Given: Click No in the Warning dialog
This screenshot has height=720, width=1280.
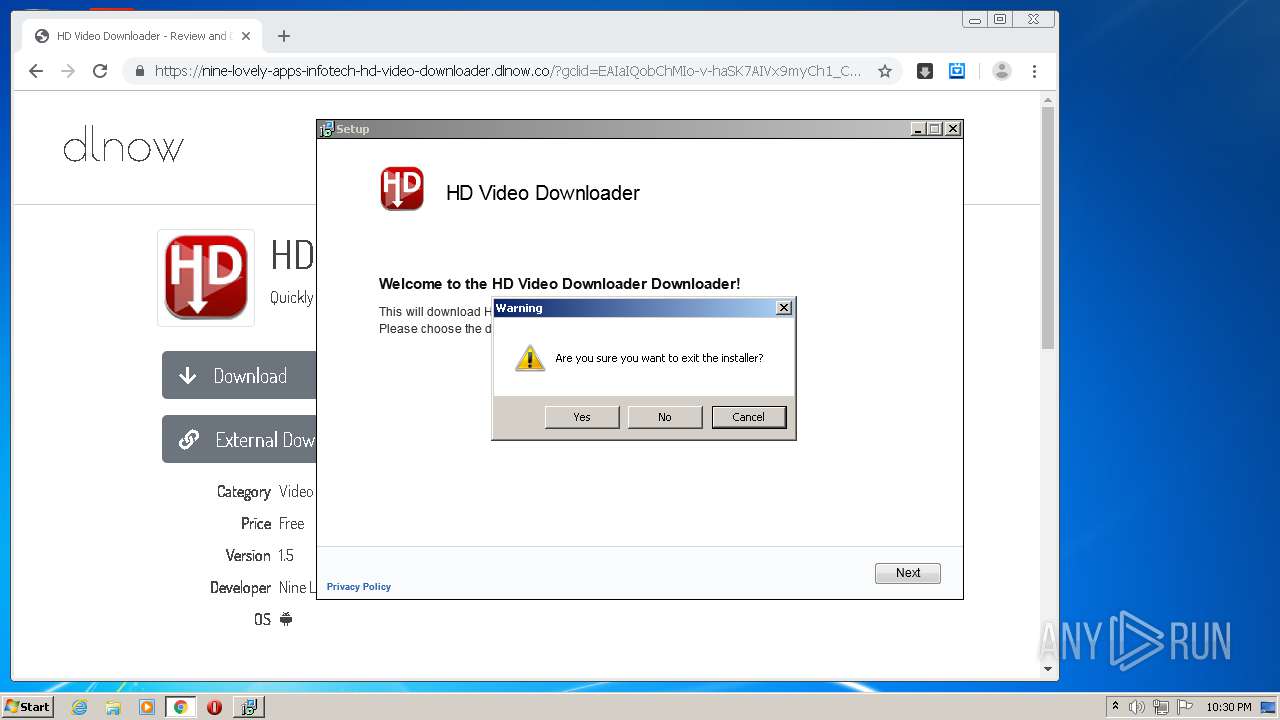Looking at the screenshot, I should point(665,417).
